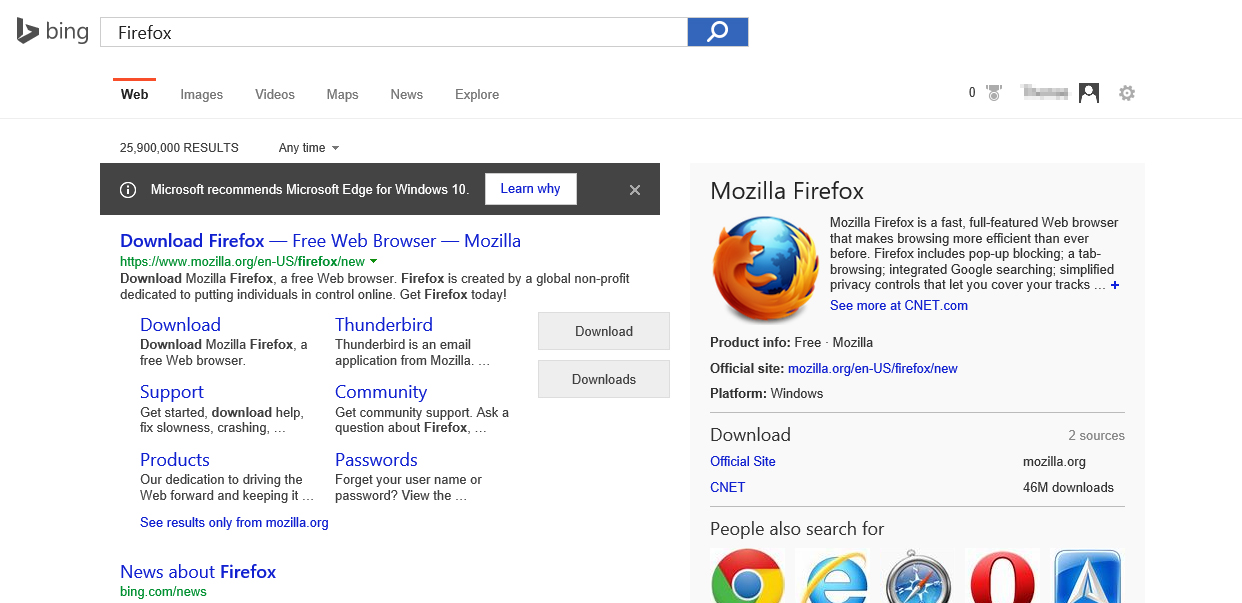Click the CNET download source link

(727, 488)
